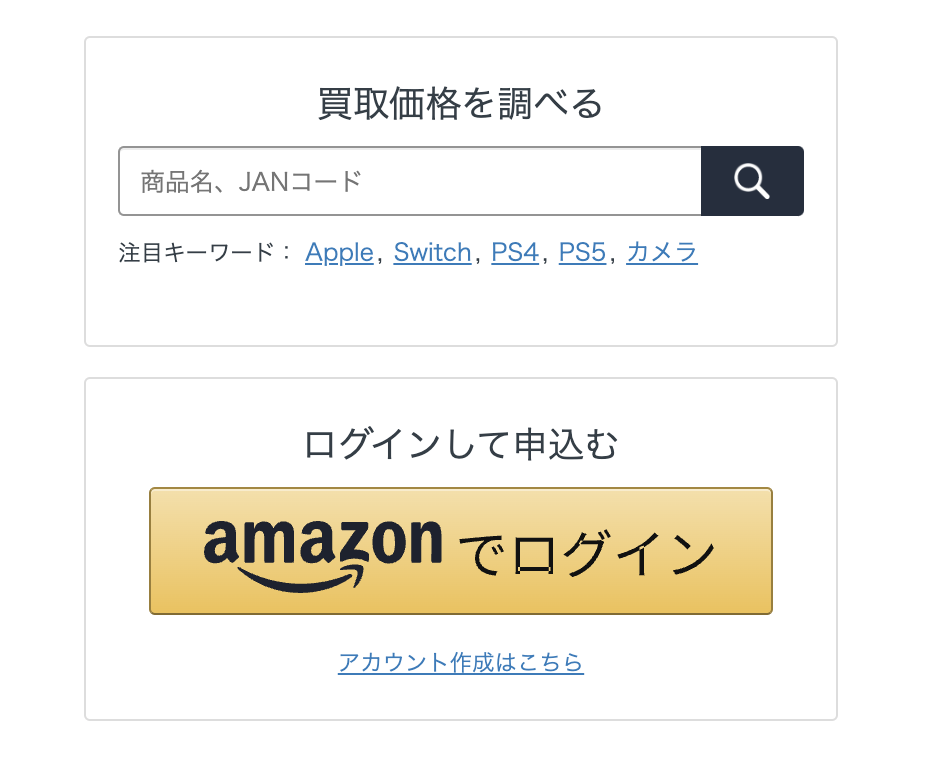Follow the アカウント作成はこちら link
926x772 pixels.
click(x=460, y=662)
